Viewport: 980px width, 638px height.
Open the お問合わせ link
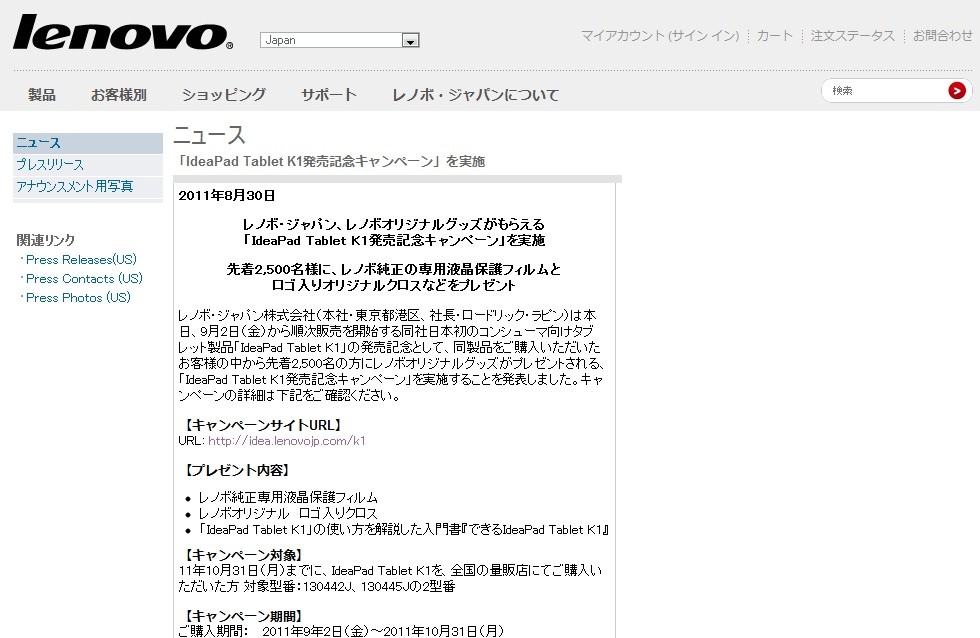pyautogui.click(x=942, y=36)
